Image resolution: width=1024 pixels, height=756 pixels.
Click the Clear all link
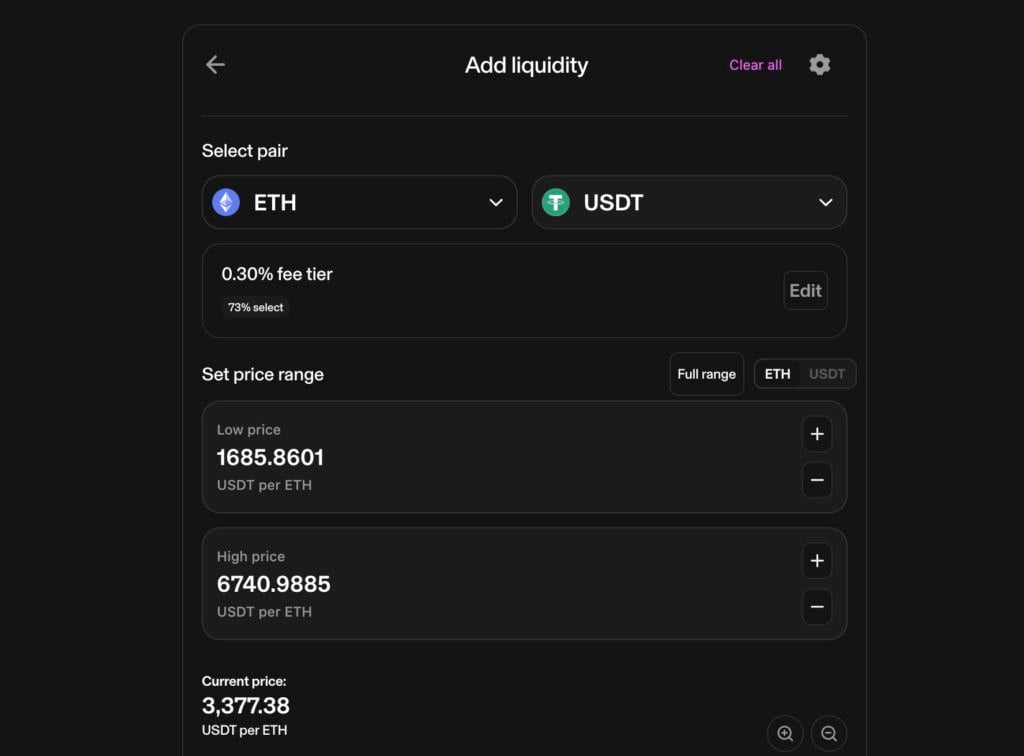click(x=755, y=65)
